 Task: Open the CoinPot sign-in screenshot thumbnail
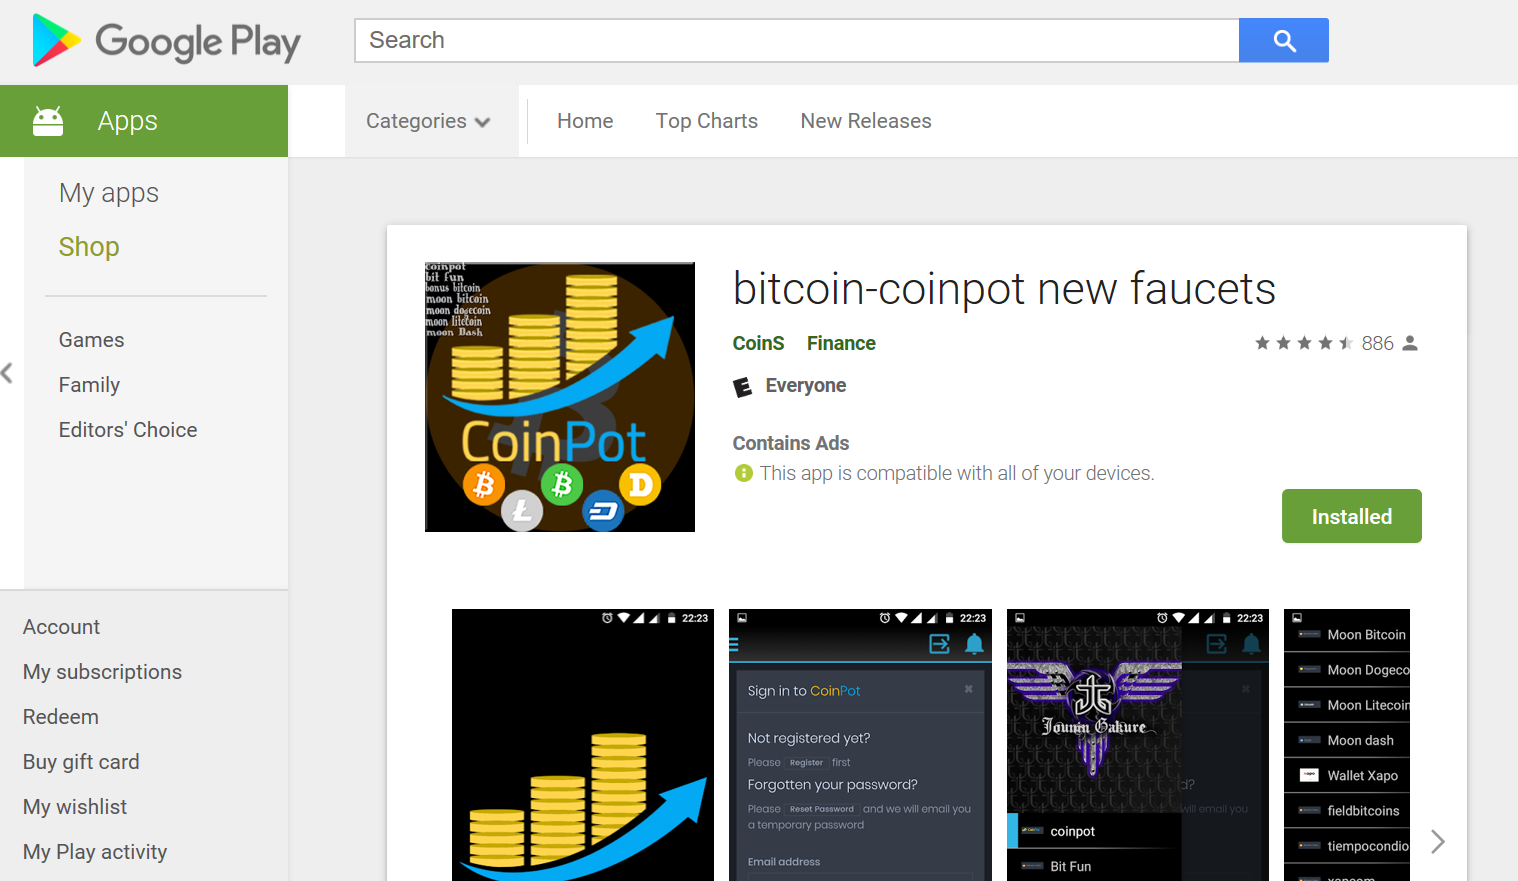pos(860,745)
